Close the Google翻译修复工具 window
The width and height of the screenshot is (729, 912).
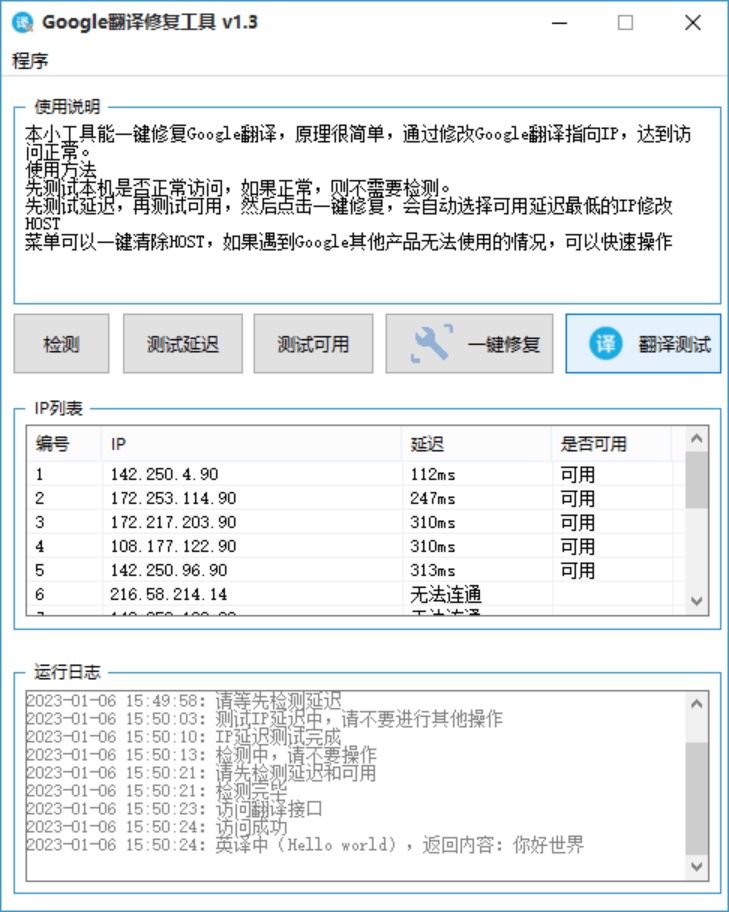[x=693, y=23]
